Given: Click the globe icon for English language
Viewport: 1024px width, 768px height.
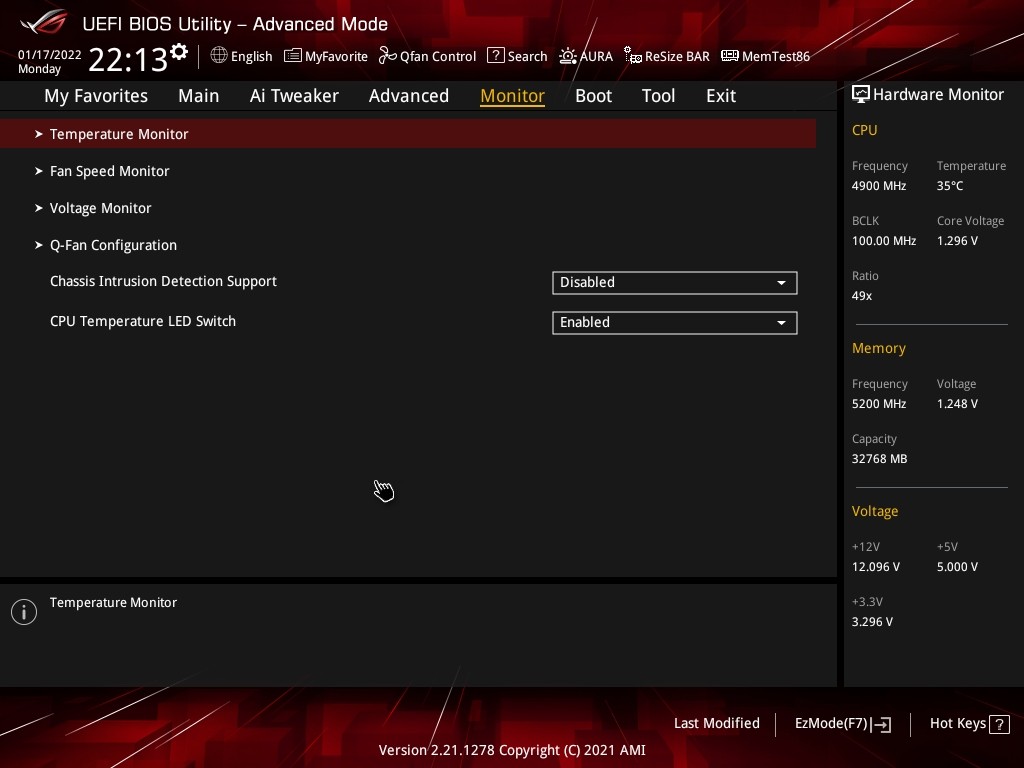Looking at the screenshot, I should pos(219,56).
